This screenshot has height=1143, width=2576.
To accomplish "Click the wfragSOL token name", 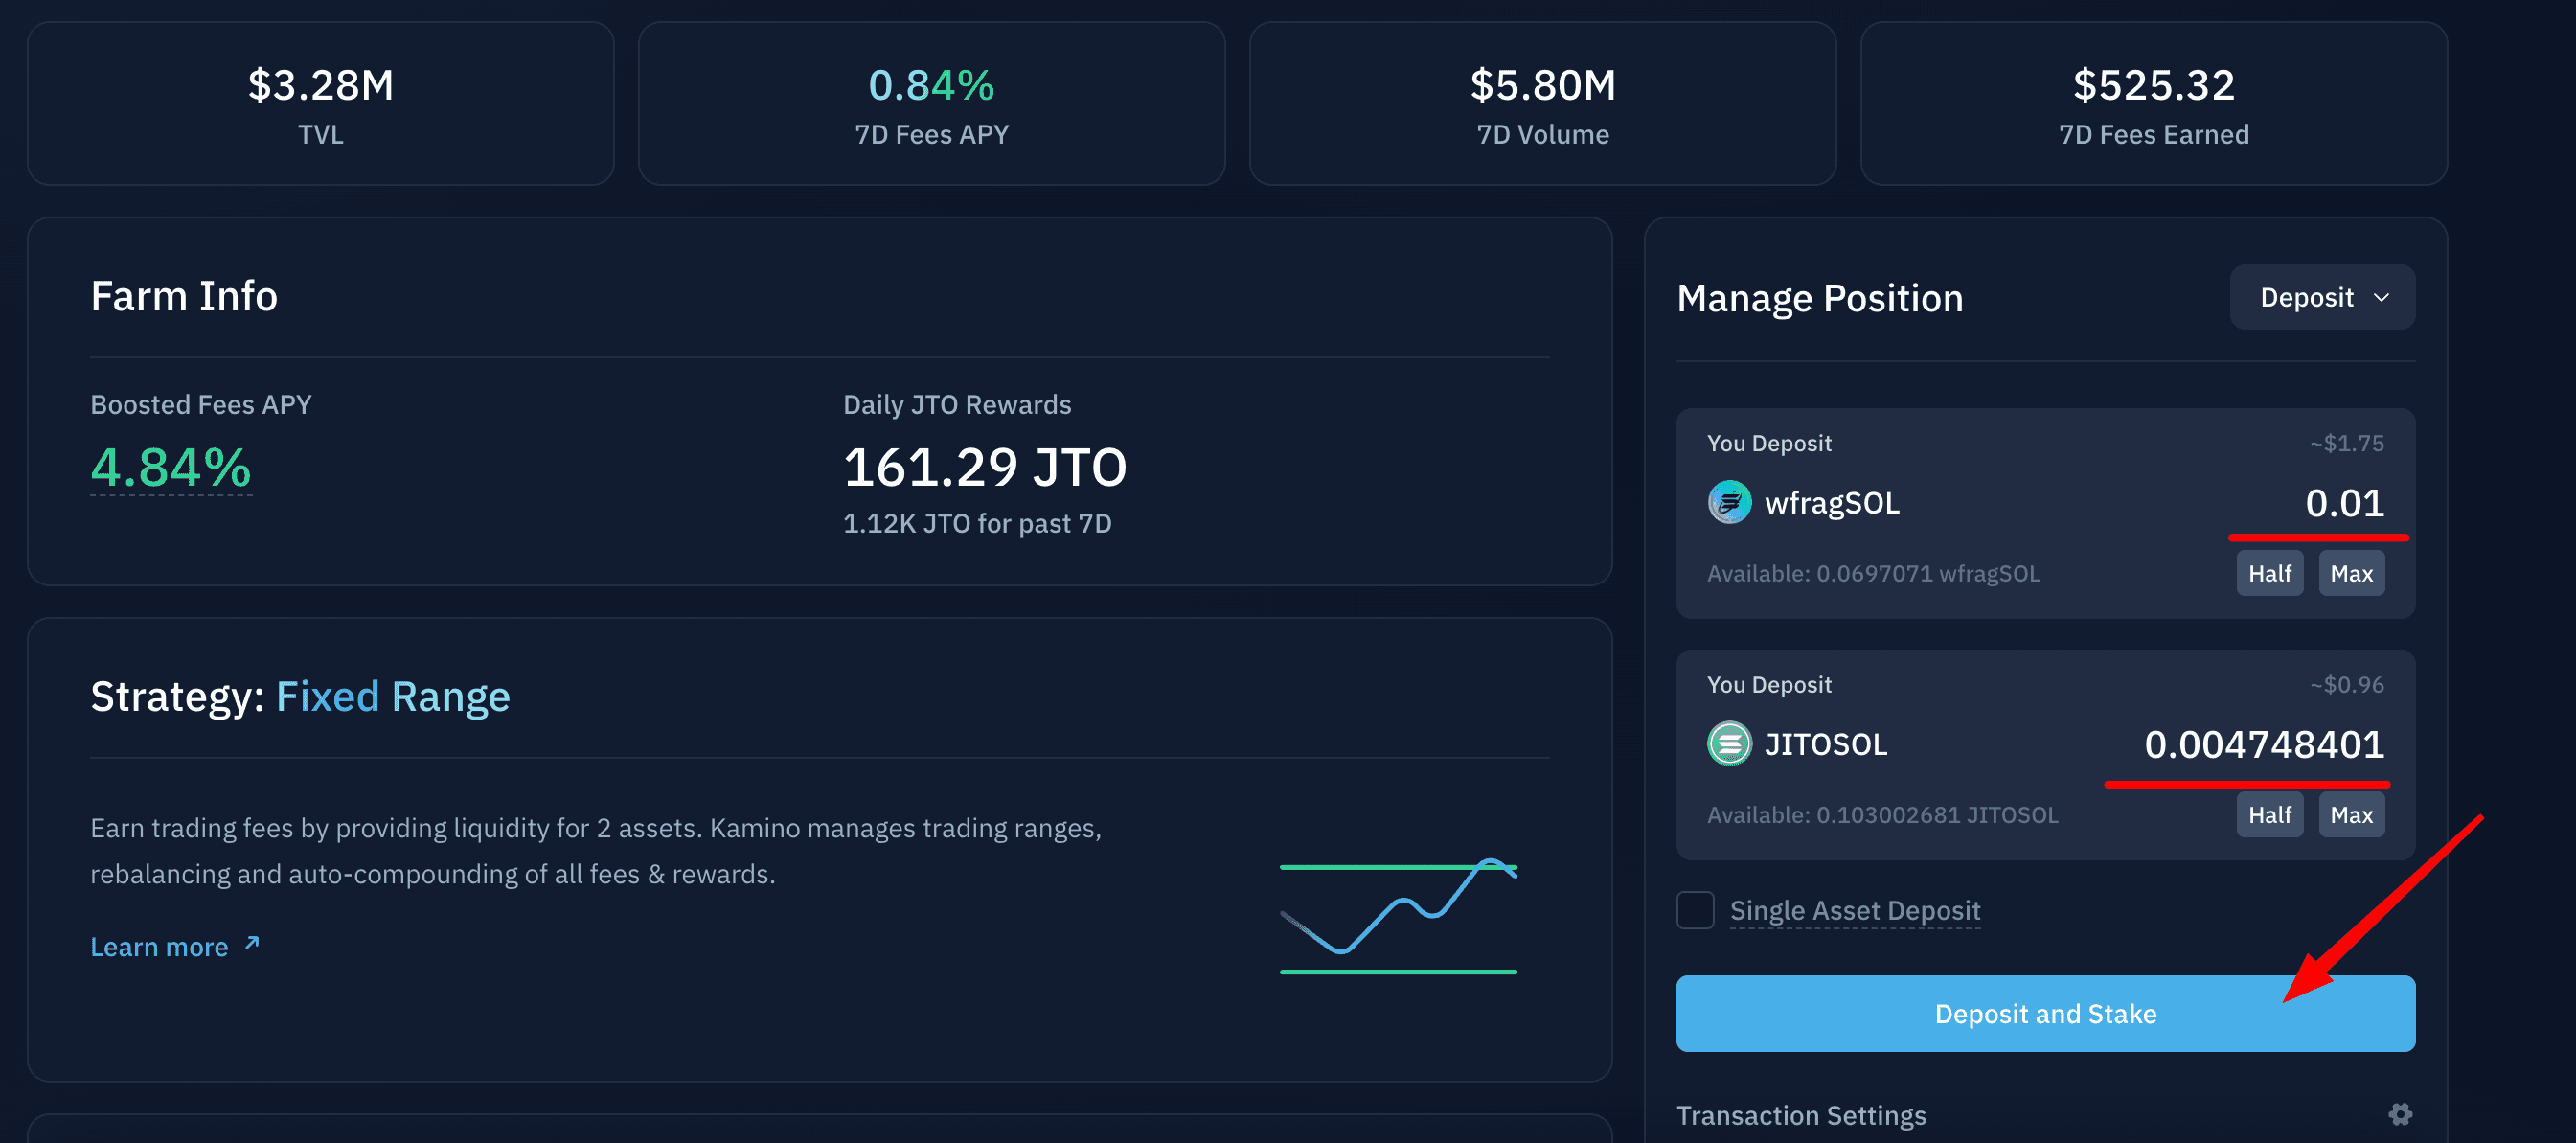I will (x=1832, y=503).
